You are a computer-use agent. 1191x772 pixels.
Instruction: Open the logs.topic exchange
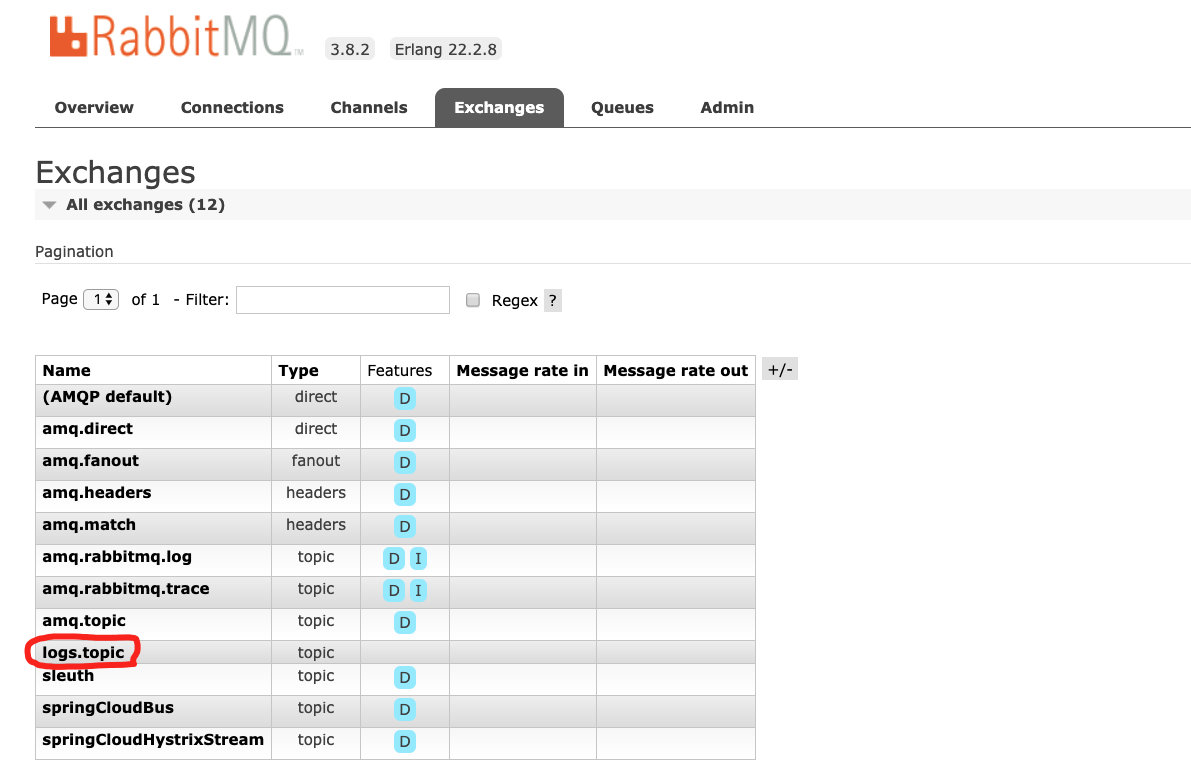point(84,653)
